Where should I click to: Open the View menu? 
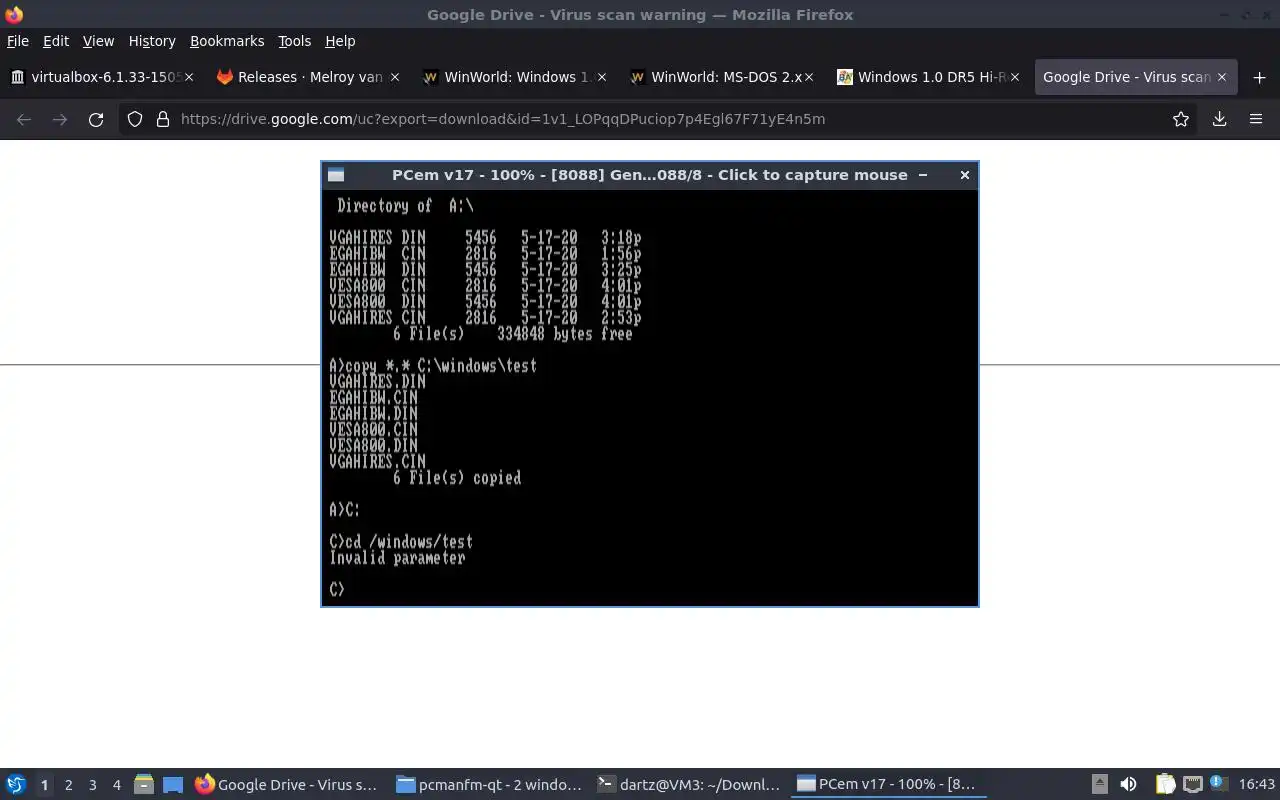98,41
